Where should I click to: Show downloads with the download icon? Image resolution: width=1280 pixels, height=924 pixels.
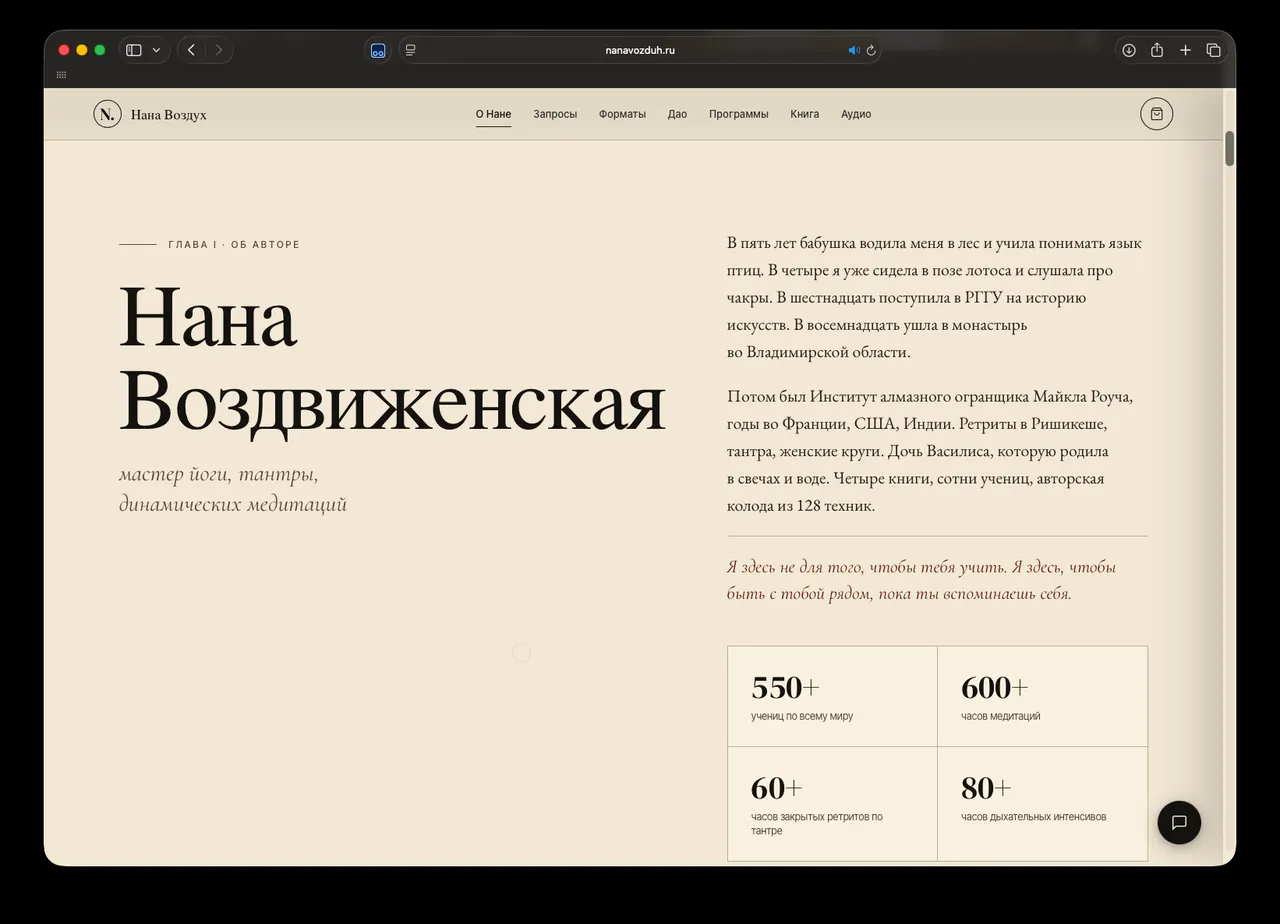1129,50
